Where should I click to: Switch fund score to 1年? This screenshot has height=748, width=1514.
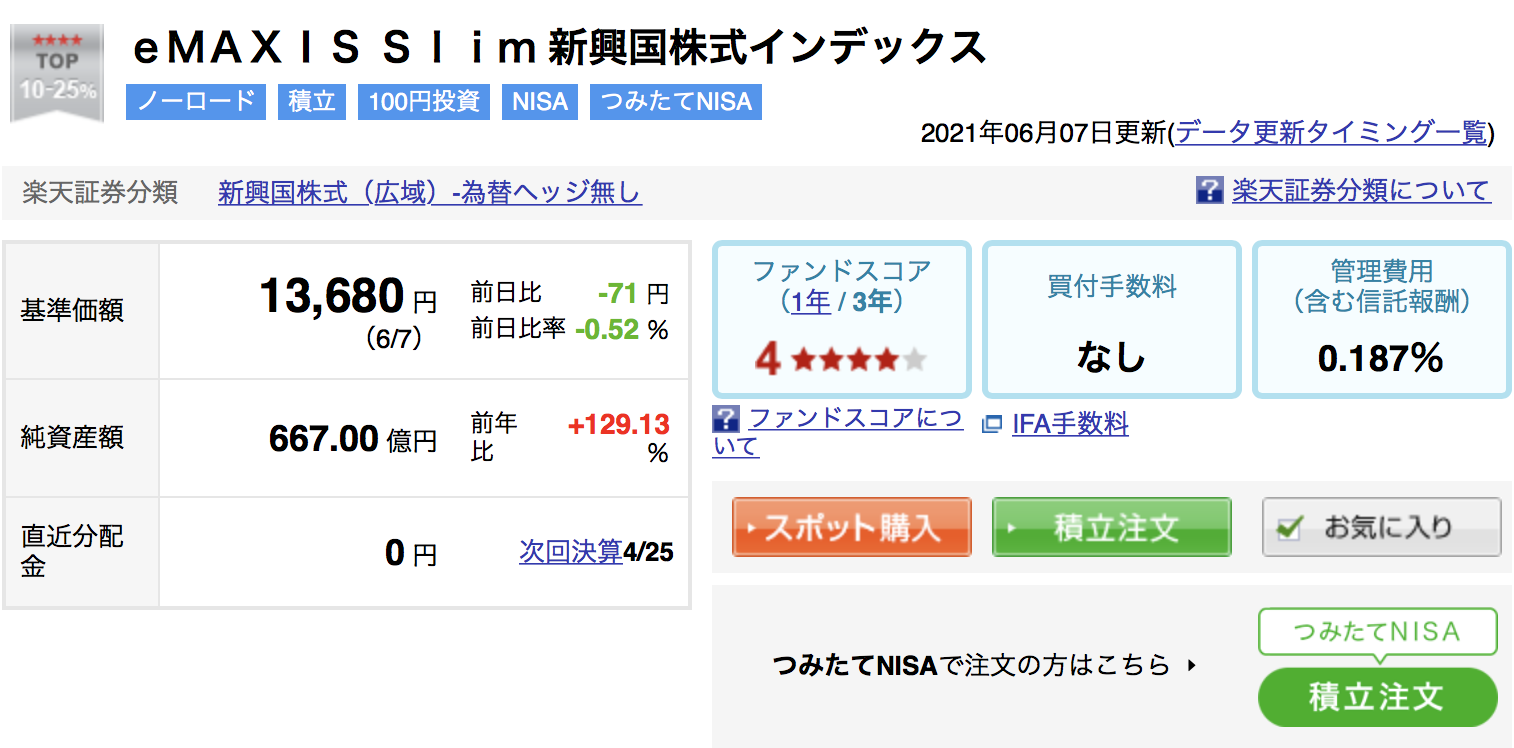(x=811, y=302)
